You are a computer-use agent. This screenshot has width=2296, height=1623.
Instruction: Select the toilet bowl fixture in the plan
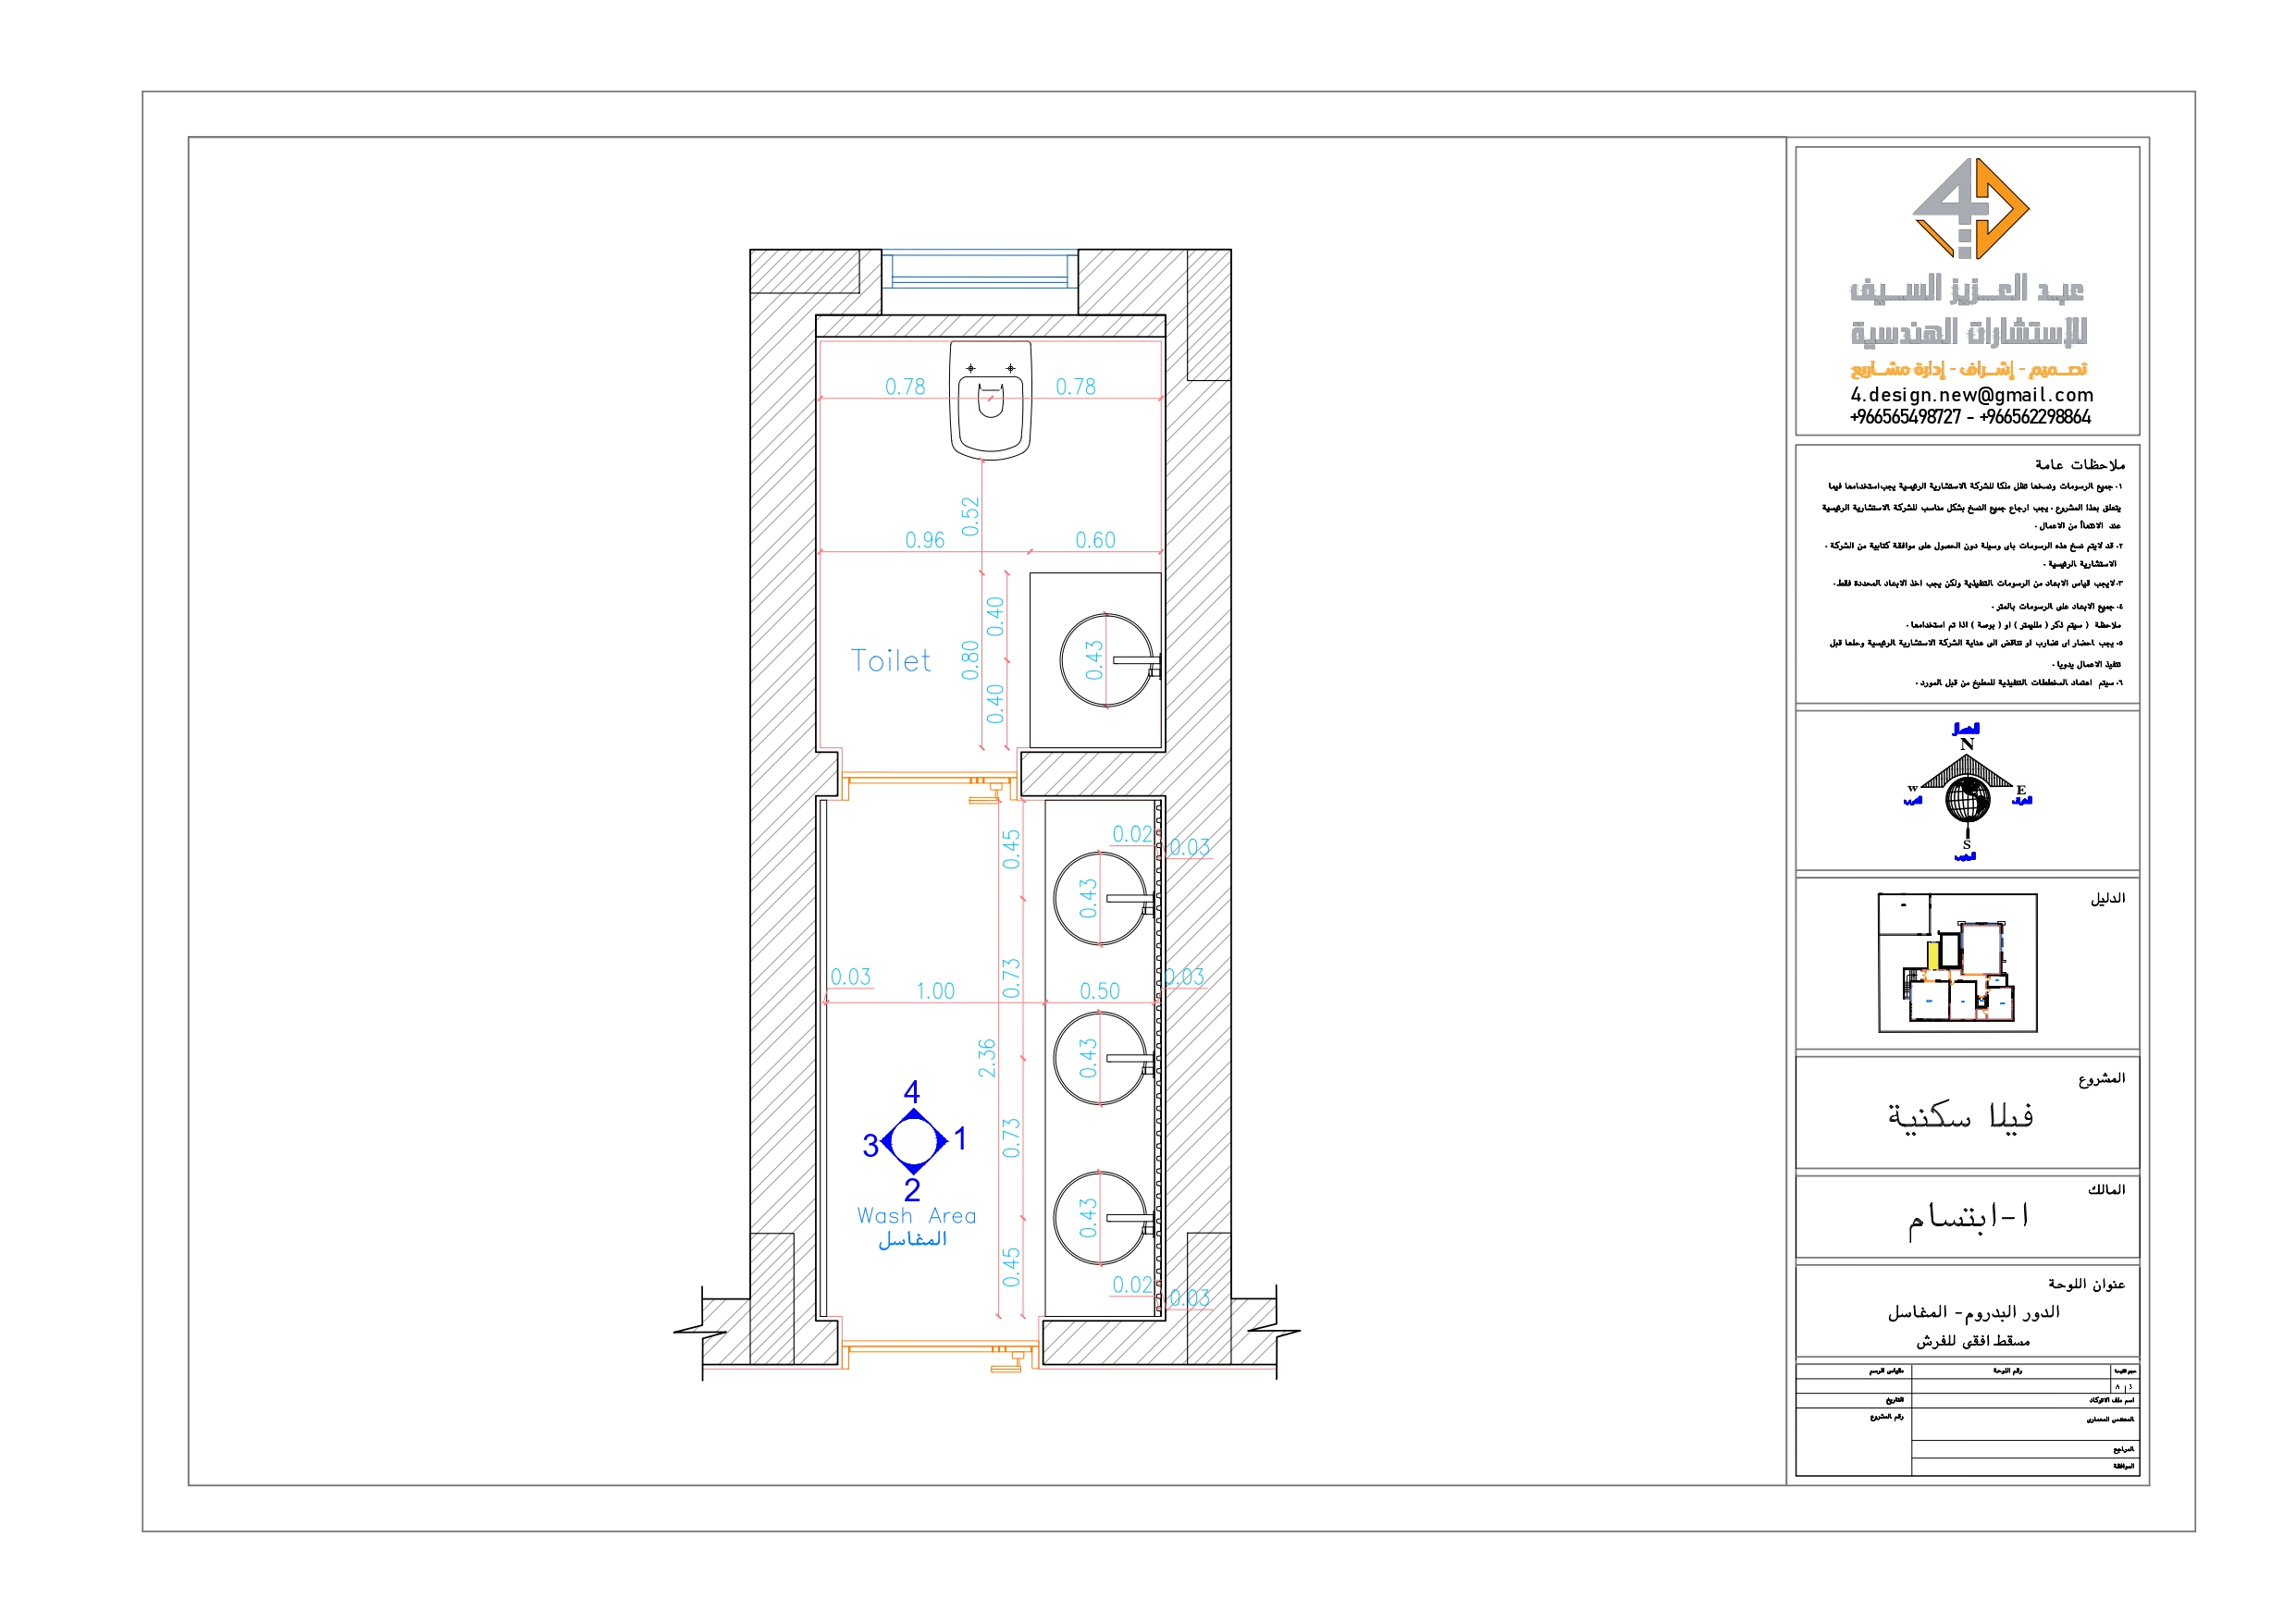pos(990,400)
